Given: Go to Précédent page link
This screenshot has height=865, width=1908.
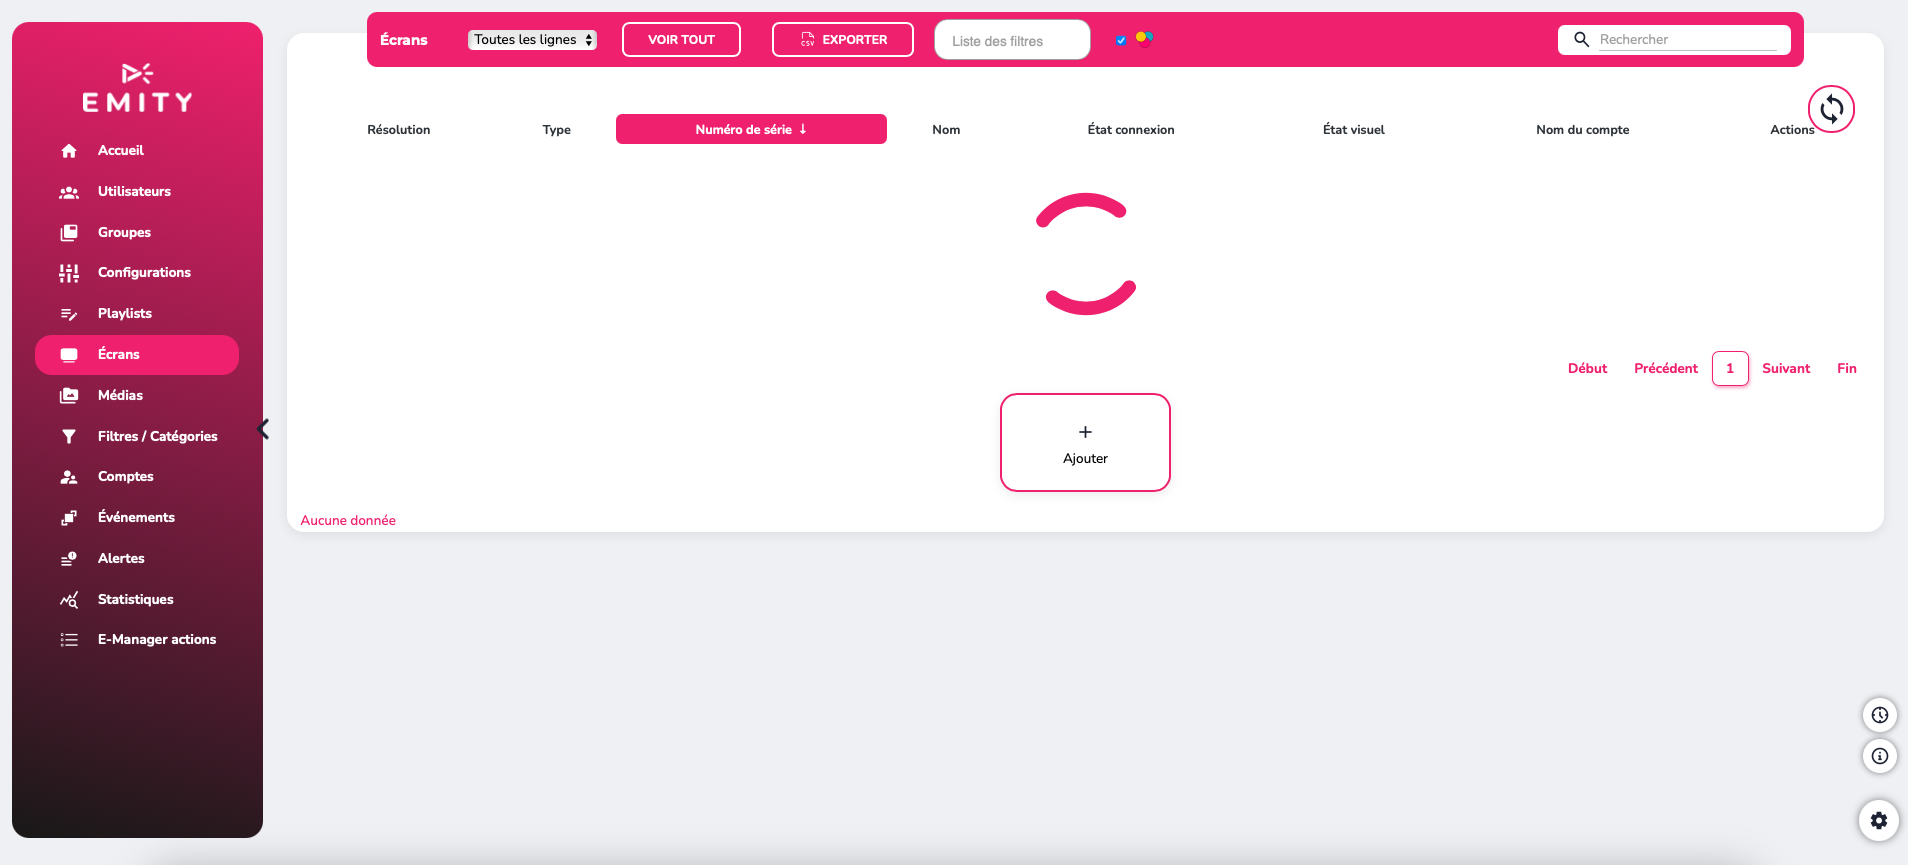Looking at the screenshot, I should click(1666, 369).
